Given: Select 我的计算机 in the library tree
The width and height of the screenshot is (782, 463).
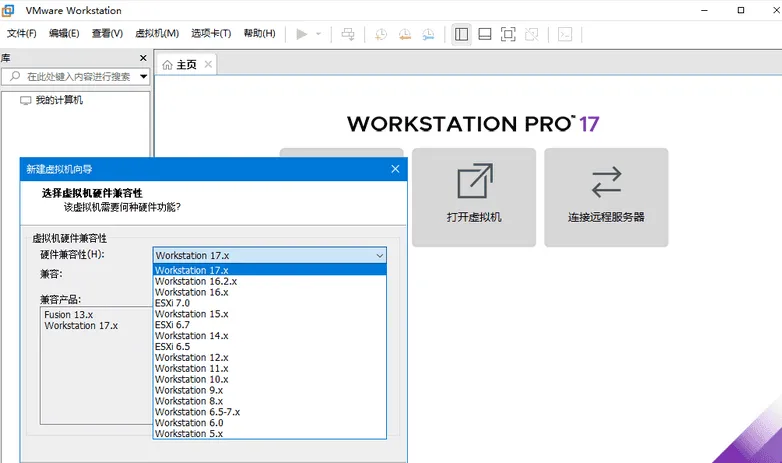Looking at the screenshot, I should click(x=59, y=101).
